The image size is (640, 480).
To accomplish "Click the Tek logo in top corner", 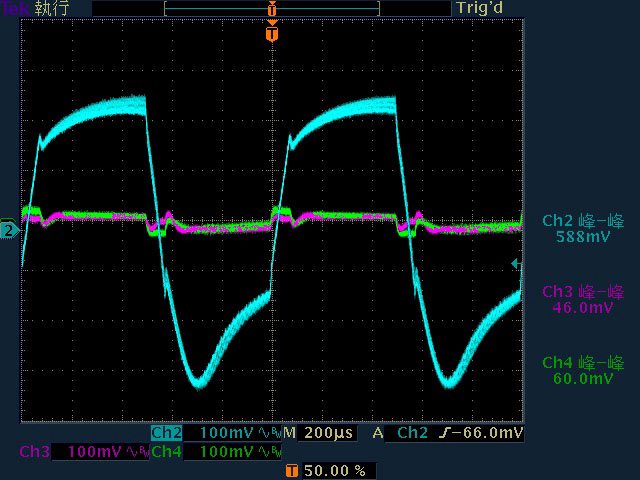I will pyautogui.click(x=14, y=8).
